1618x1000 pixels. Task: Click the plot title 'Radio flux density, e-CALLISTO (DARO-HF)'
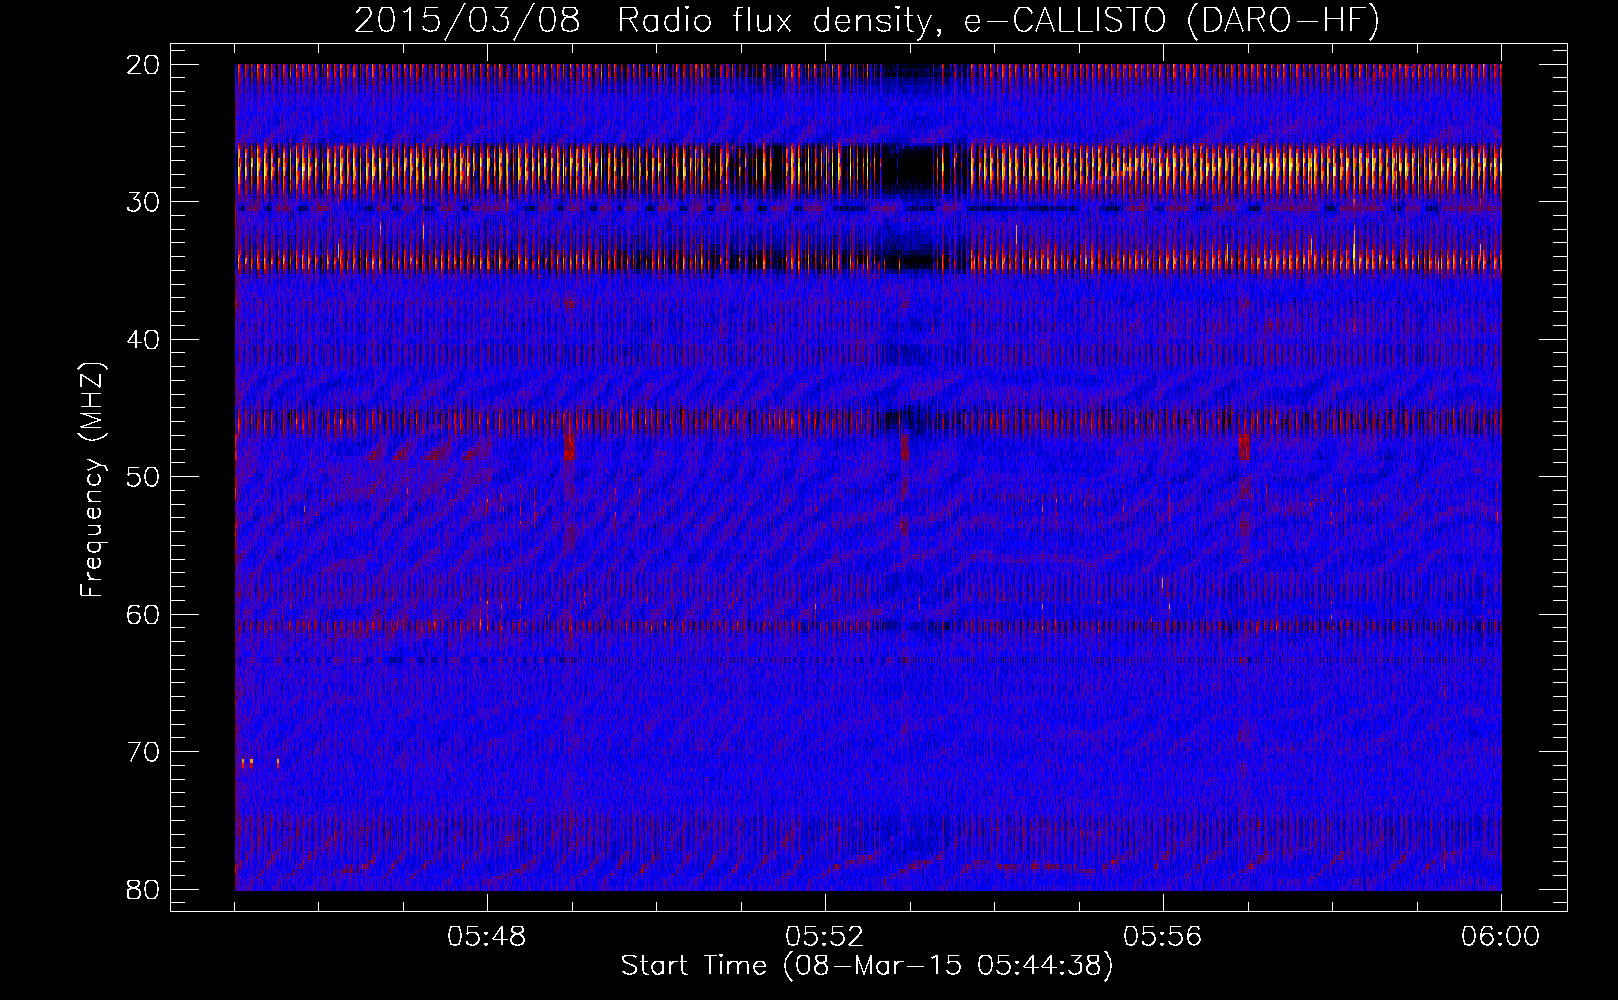[998, 21]
